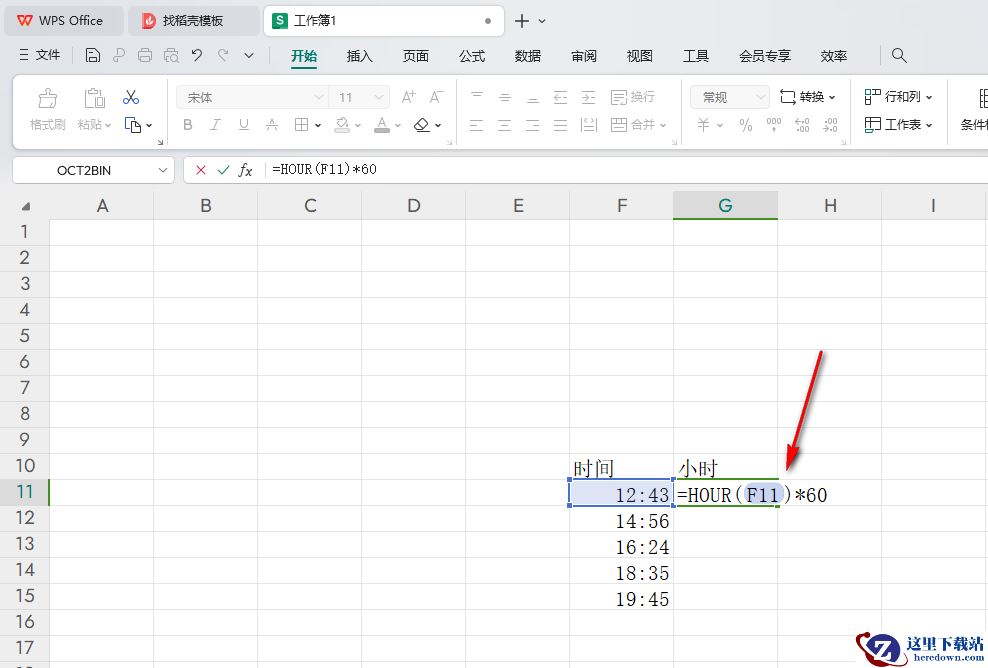Open the font size 11 dropdown
The image size is (988, 668).
(x=378, y=97)
